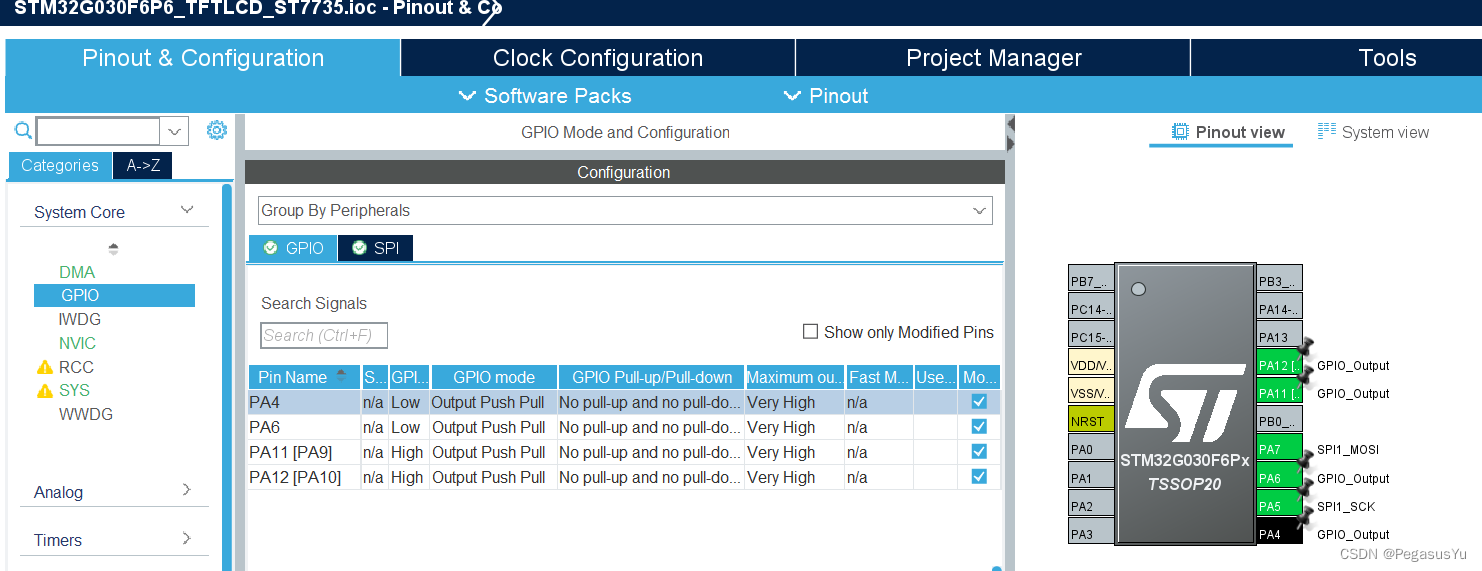The height and width of the screenshot is (571, 1482).
Task: Click the pushpin on pin PA12
Action: click(x=1303, y=350)
